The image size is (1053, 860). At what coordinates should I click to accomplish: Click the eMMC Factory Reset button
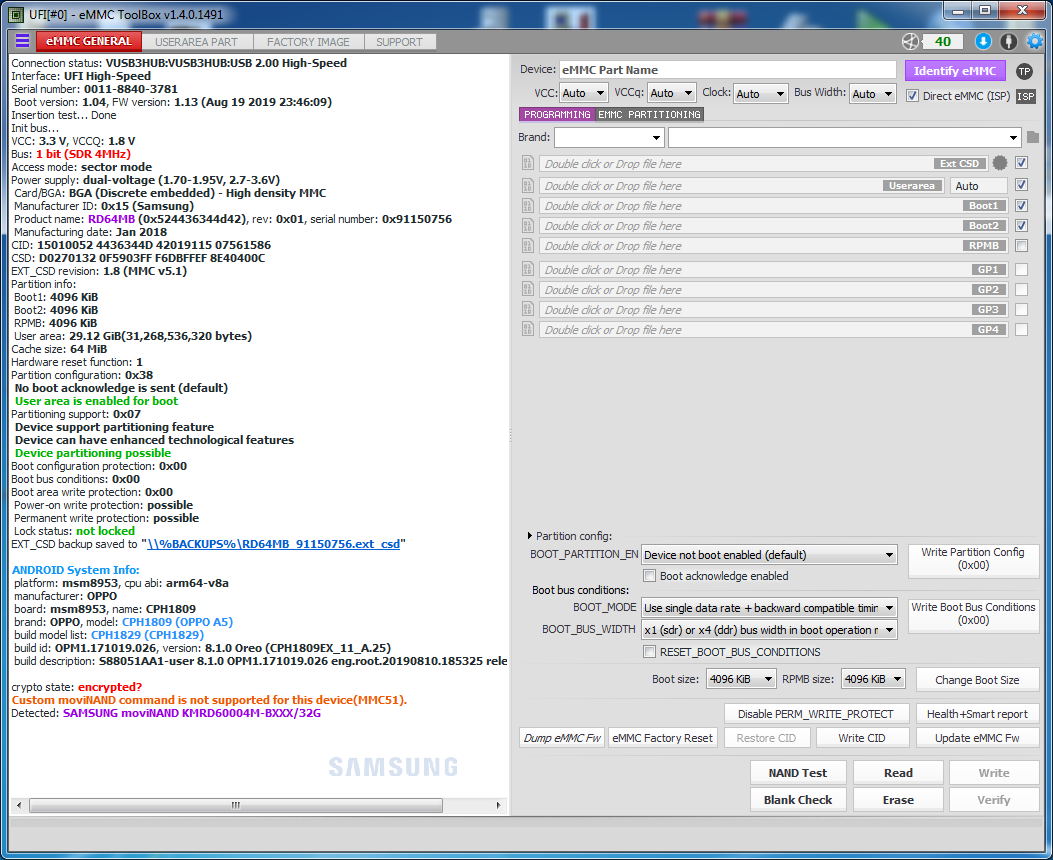(x=662, y=738)
